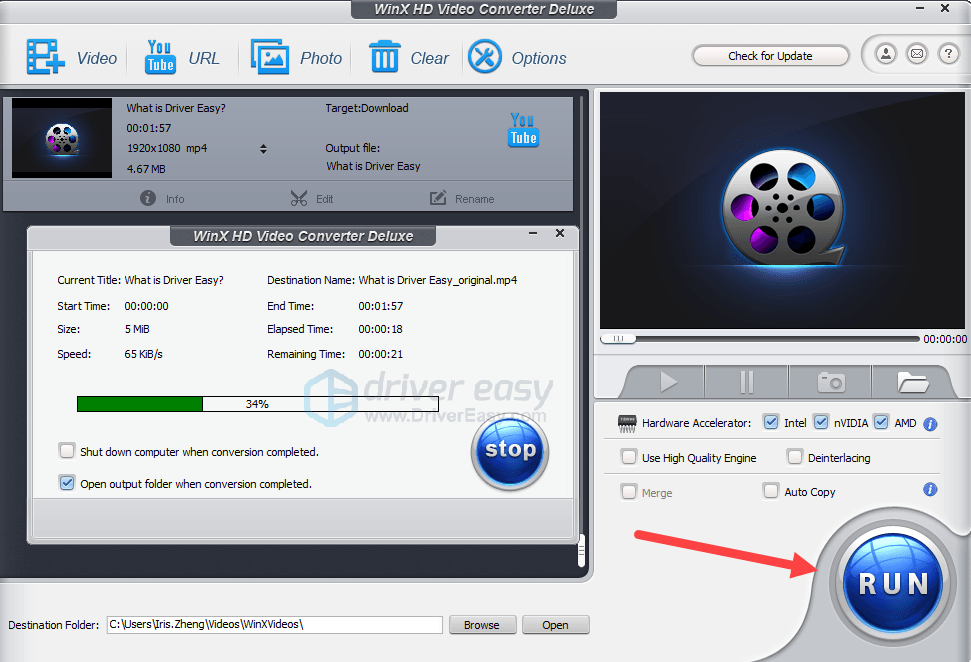Clear the list with trash icon
Image resolution: width=971 pixels, height=662 pixels.
pyautogui.click(x=384, y=58)
